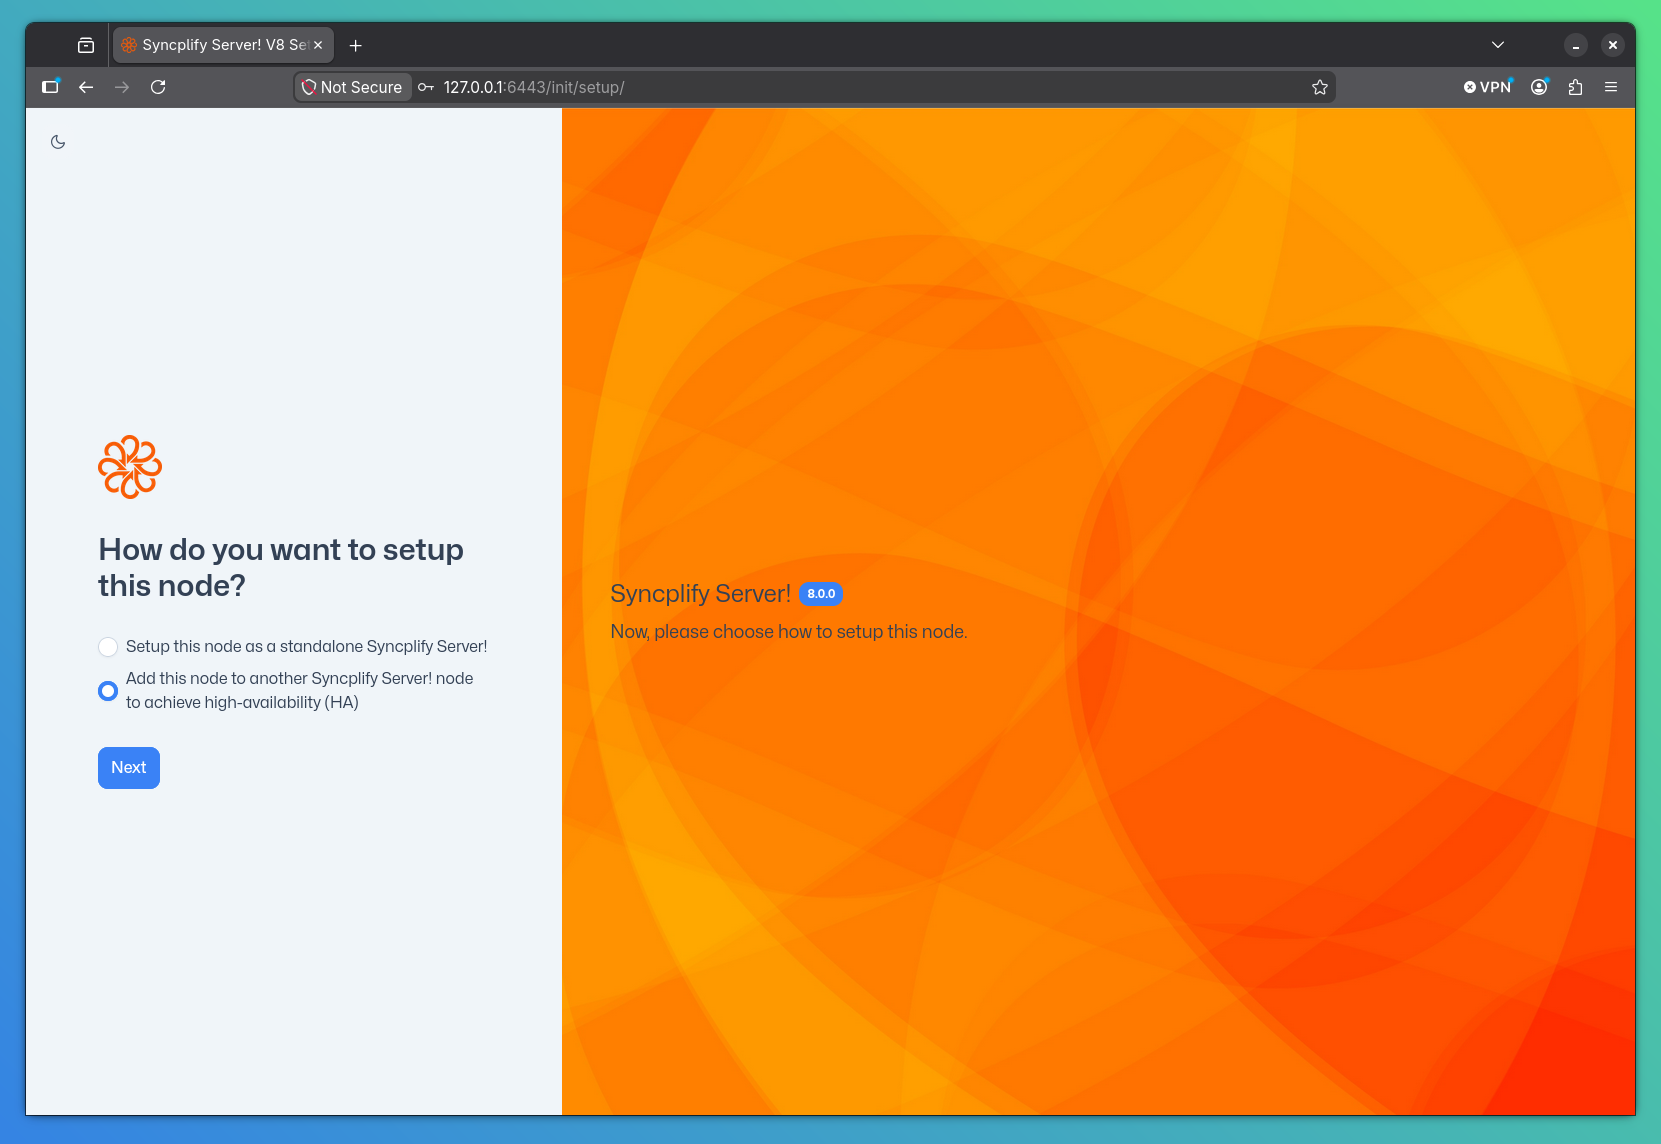Click the browser forward arrow

tap(122, 87)
